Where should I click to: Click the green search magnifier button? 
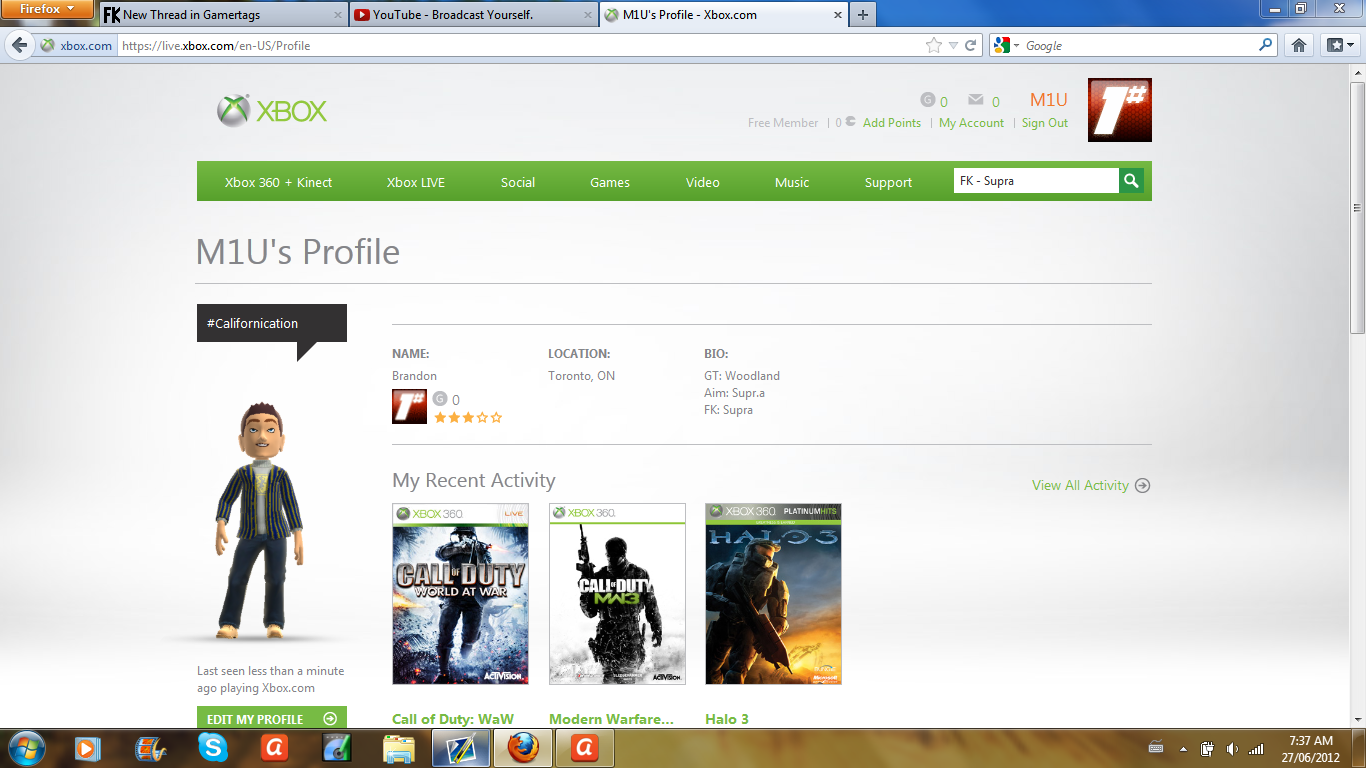point(1131,181)
